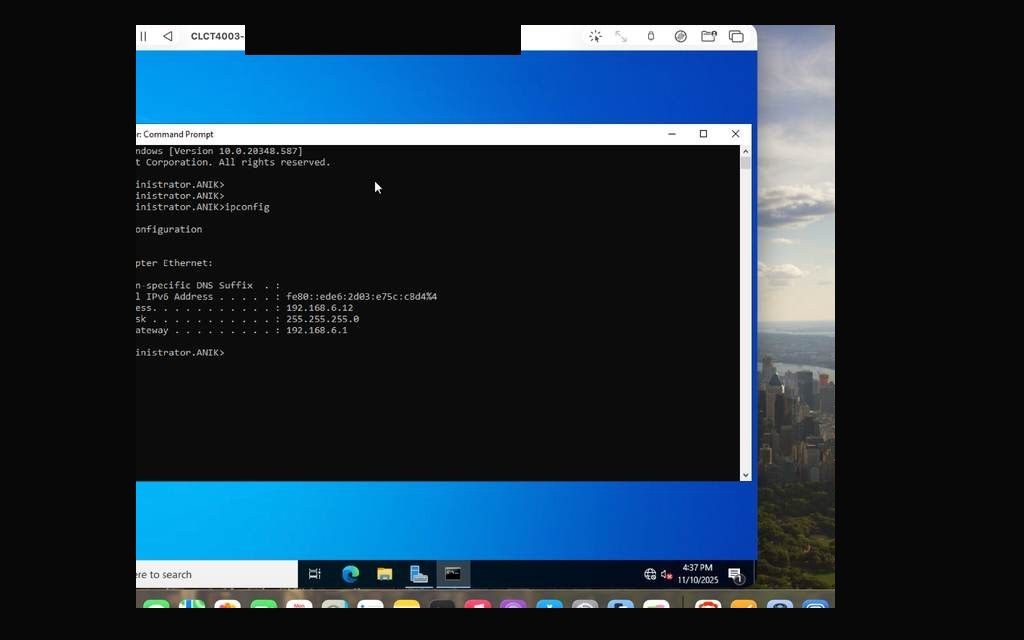This screenshot has height=640, width=1024.
Task: Click the default gateway value 192.168.6.1
Action: pos(317,330)
